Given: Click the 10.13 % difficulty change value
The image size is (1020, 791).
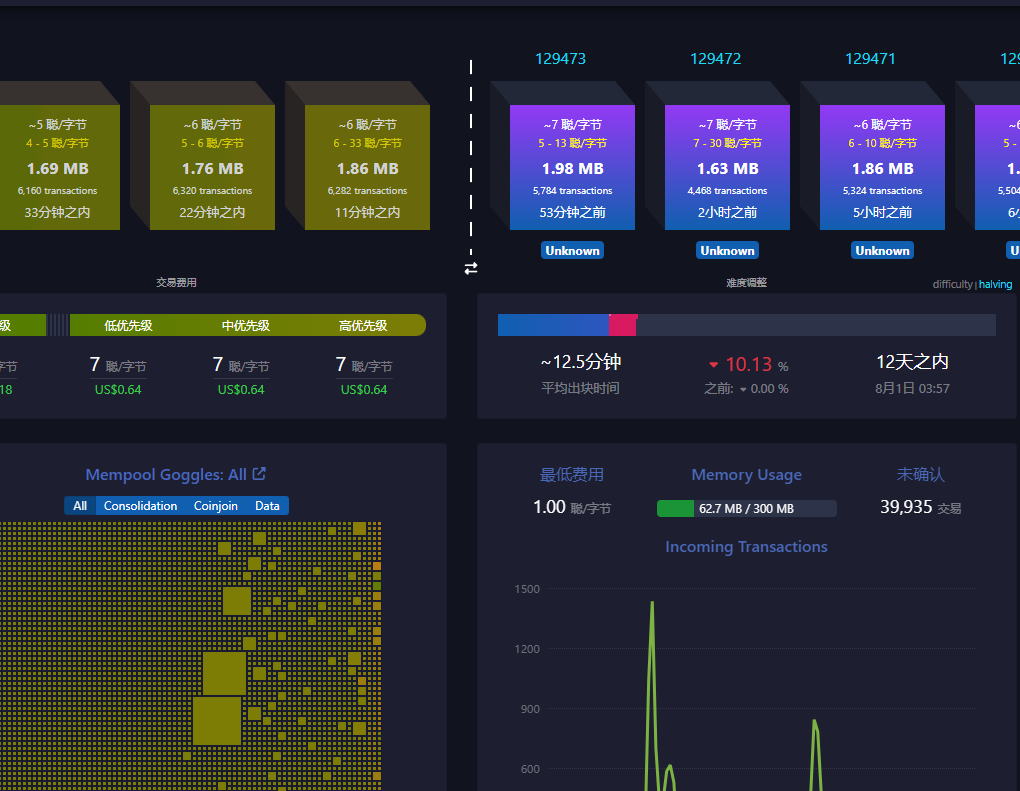Looking at the screenshot, I should pos(749,364).
